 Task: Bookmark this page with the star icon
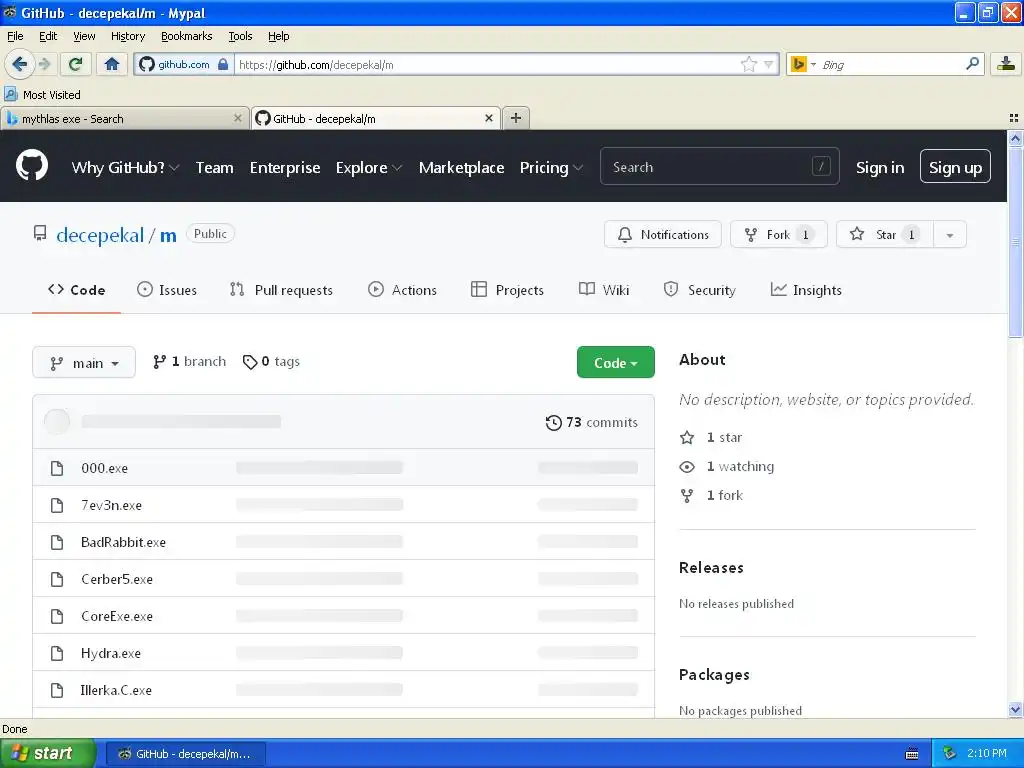tap(748, 64)
